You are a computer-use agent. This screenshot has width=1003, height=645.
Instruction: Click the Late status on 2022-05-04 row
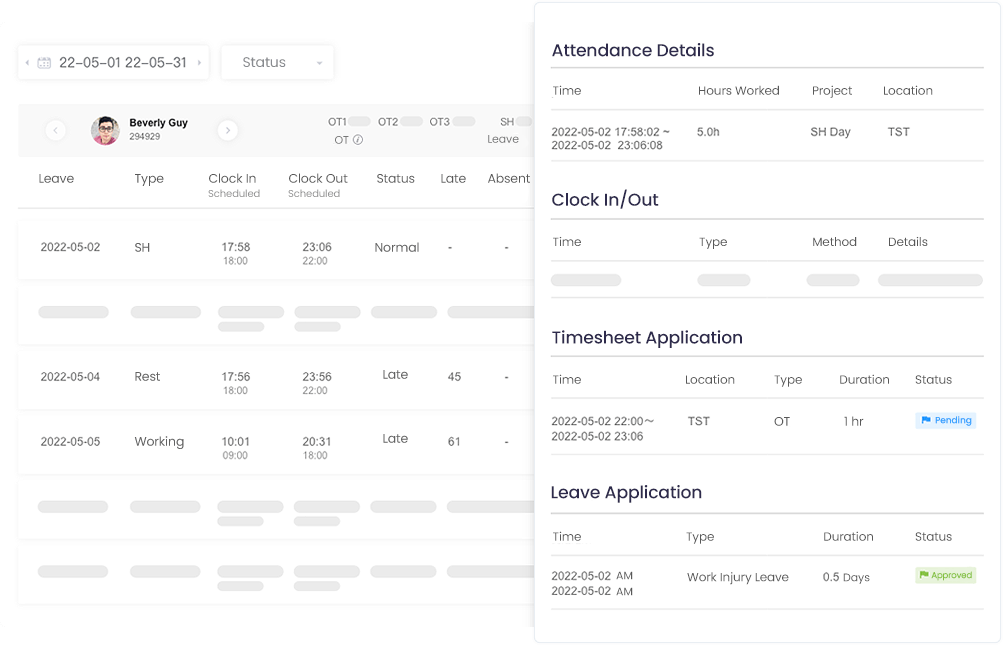coord(395,375)
